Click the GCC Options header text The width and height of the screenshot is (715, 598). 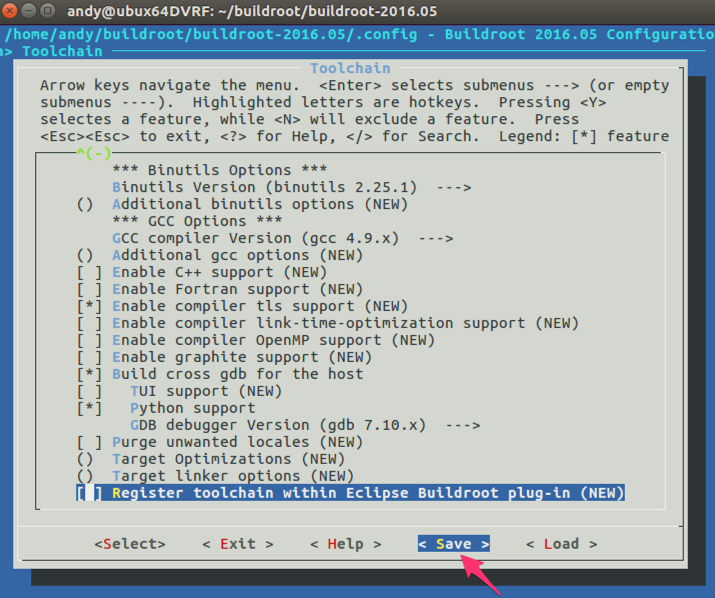pos(197,221)
